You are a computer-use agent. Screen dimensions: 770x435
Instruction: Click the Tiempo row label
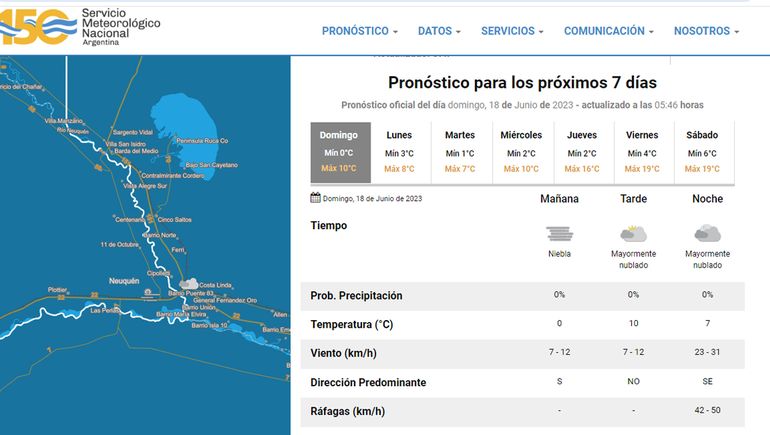point(329,225)
